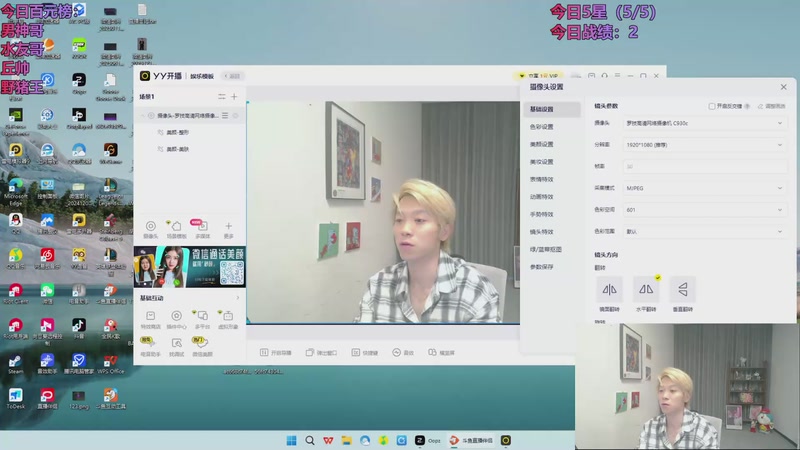This screenshot has width=800, height=450.
Task: Switch to color settings (色彩设置) tab
Action: point(541,127)
